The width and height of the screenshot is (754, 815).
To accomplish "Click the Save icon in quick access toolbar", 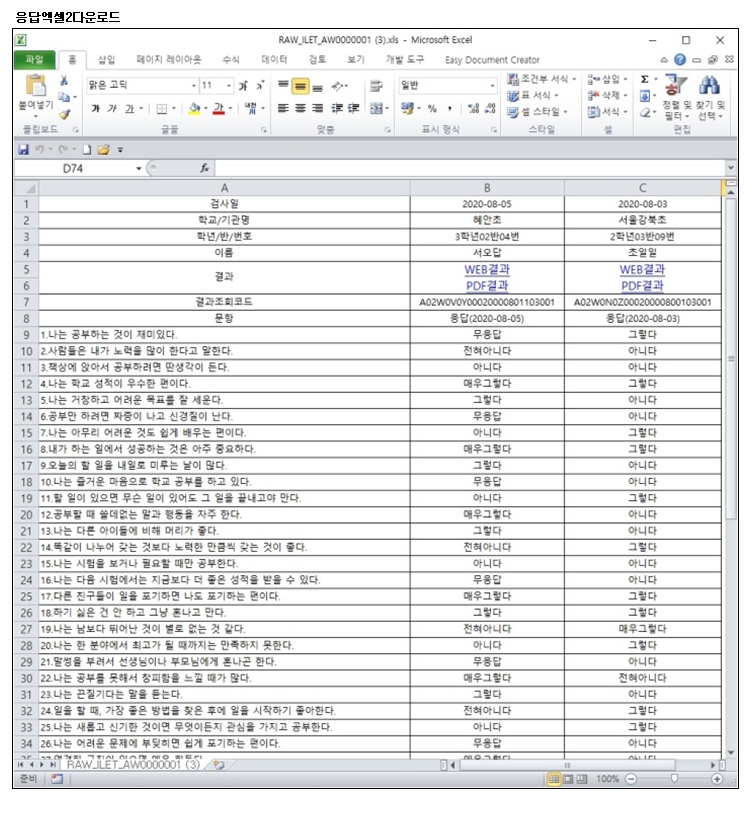I will point(24,149).
